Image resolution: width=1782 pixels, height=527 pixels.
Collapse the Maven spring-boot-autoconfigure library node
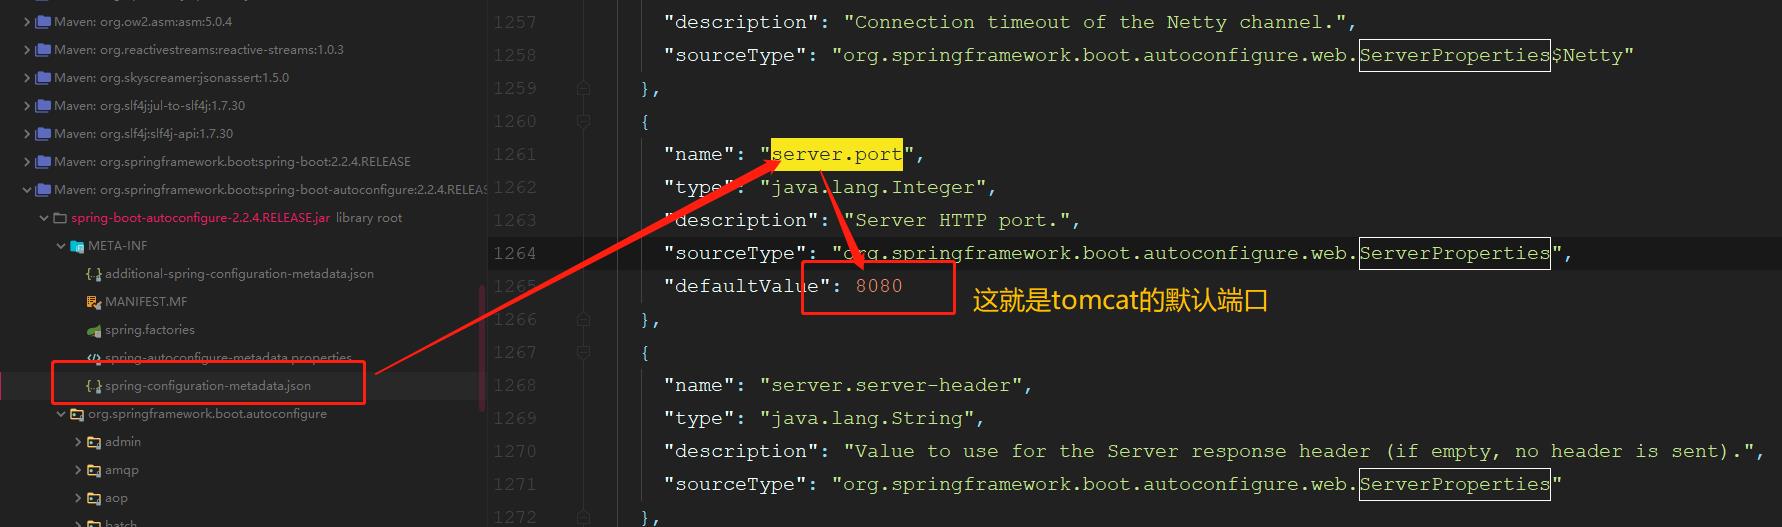click(27, 189)
